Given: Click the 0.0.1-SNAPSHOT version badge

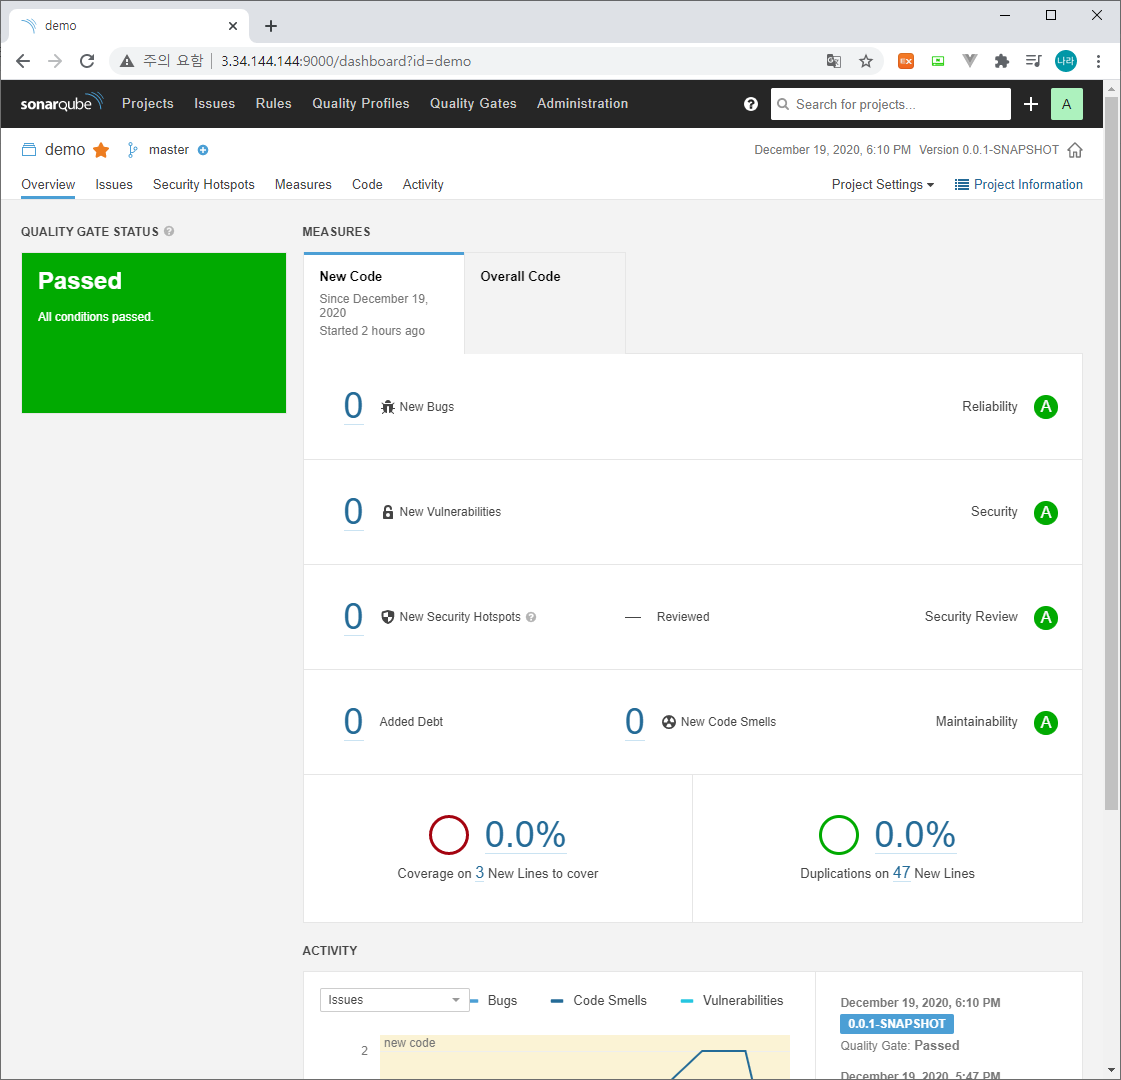Looking at the screenshot, I should [x=897, y=1024].
